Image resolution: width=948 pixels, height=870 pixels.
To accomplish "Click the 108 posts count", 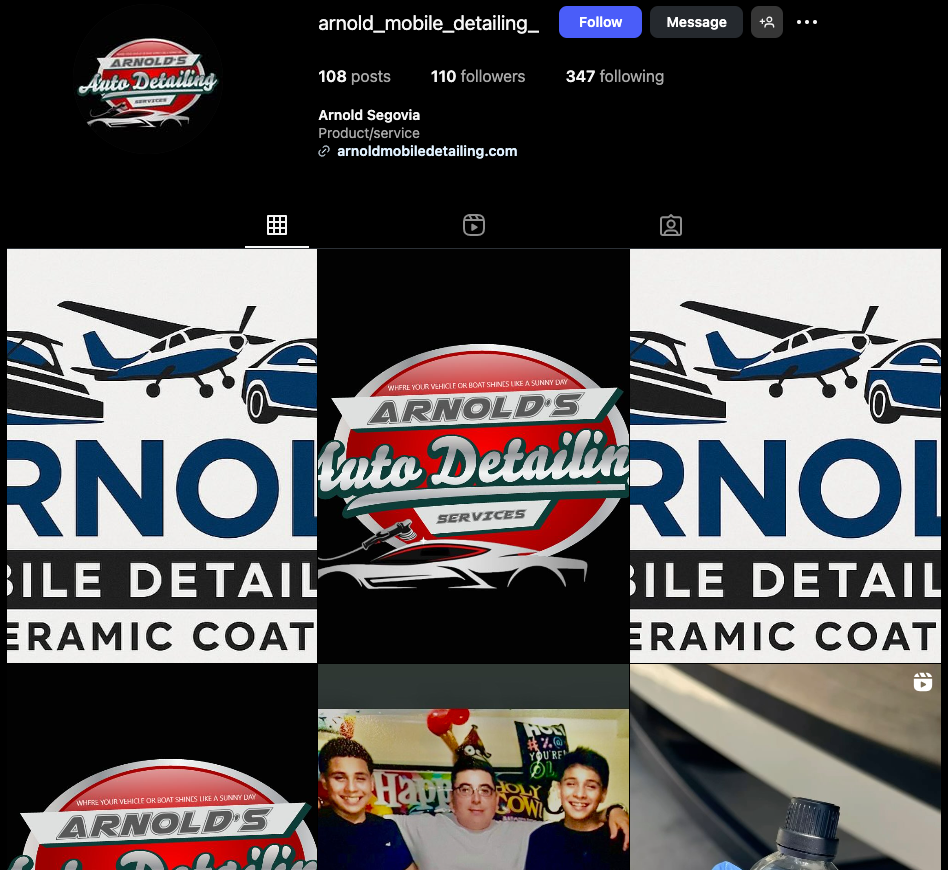I will [x=354, y=76].
